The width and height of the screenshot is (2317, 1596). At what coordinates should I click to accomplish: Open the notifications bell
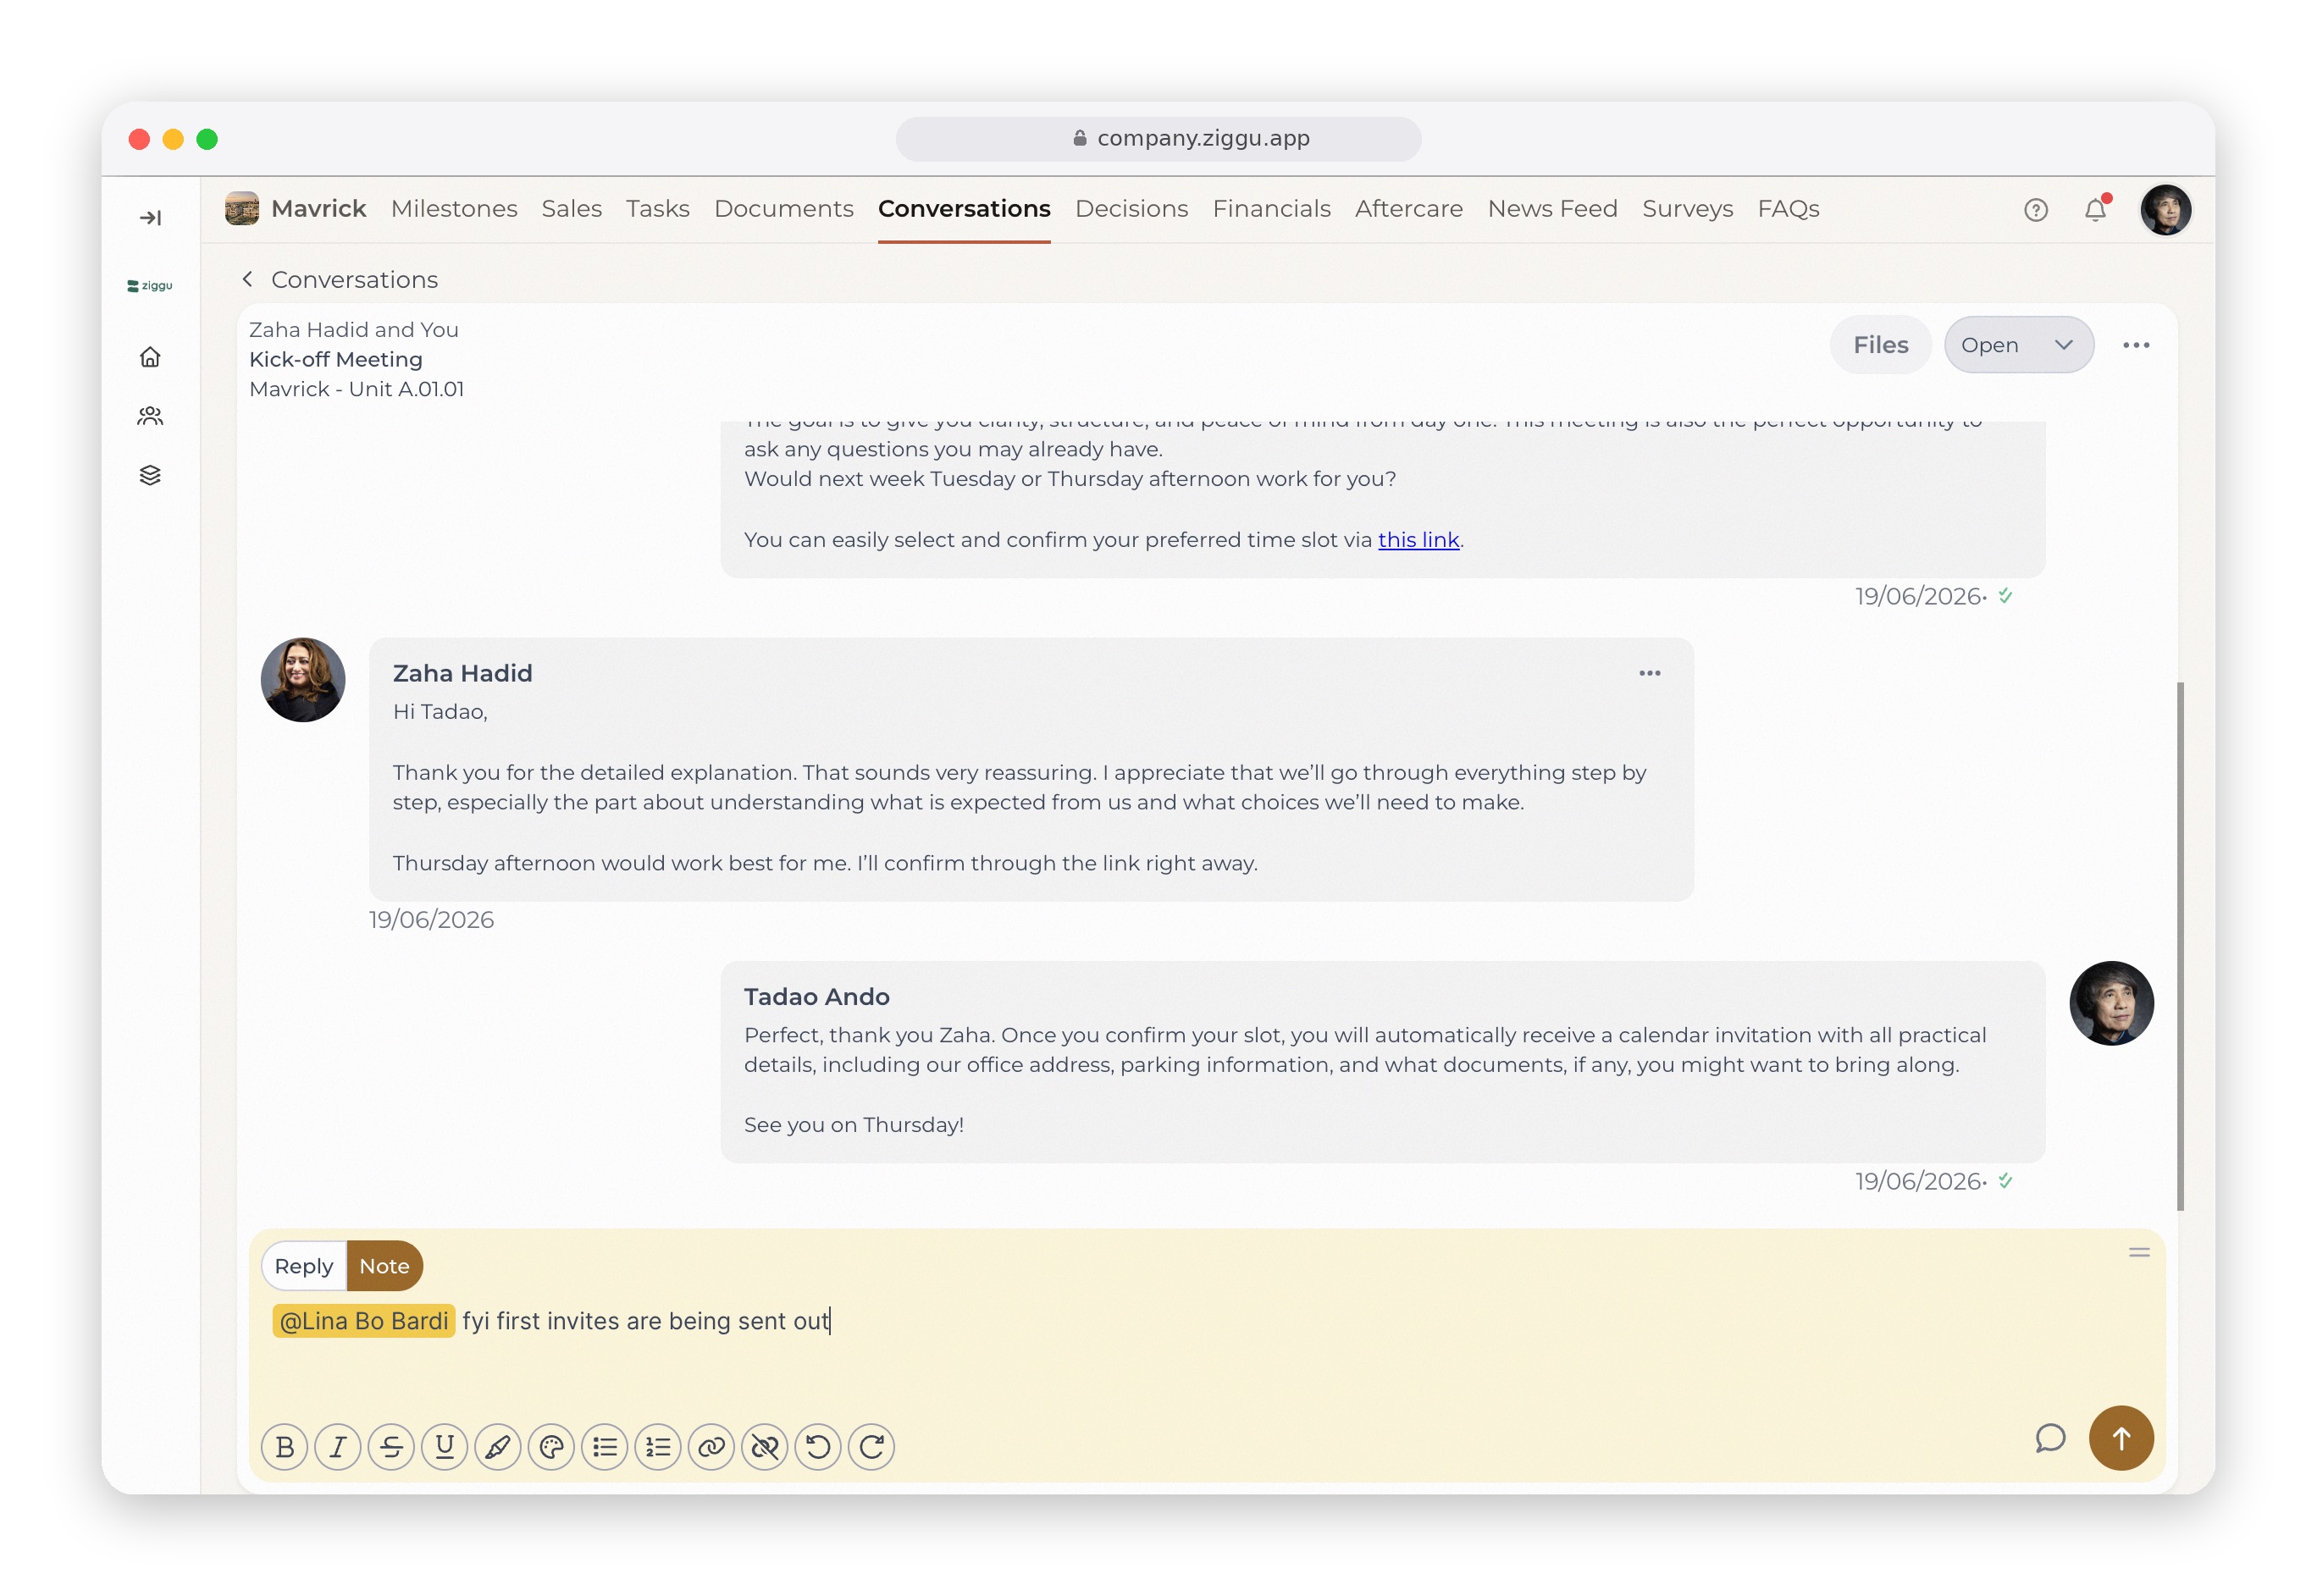2095,209
